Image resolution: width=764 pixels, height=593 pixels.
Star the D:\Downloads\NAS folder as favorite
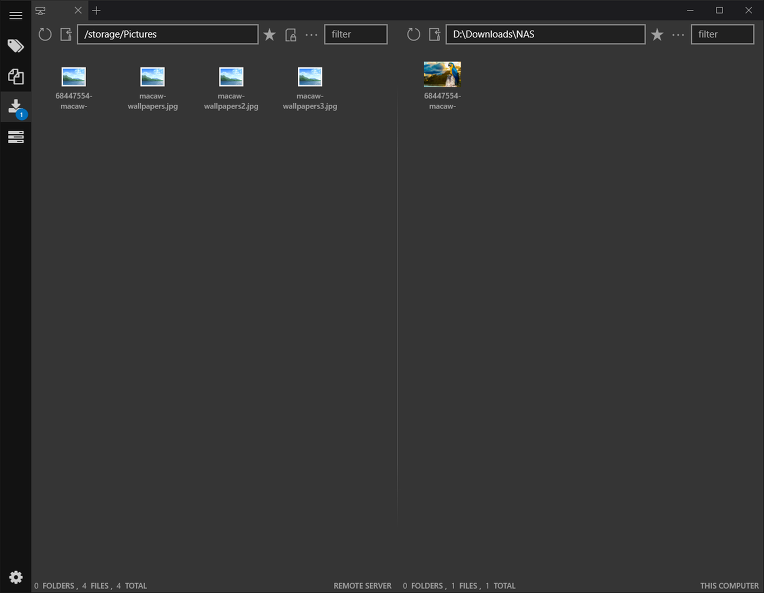point(657,35)
